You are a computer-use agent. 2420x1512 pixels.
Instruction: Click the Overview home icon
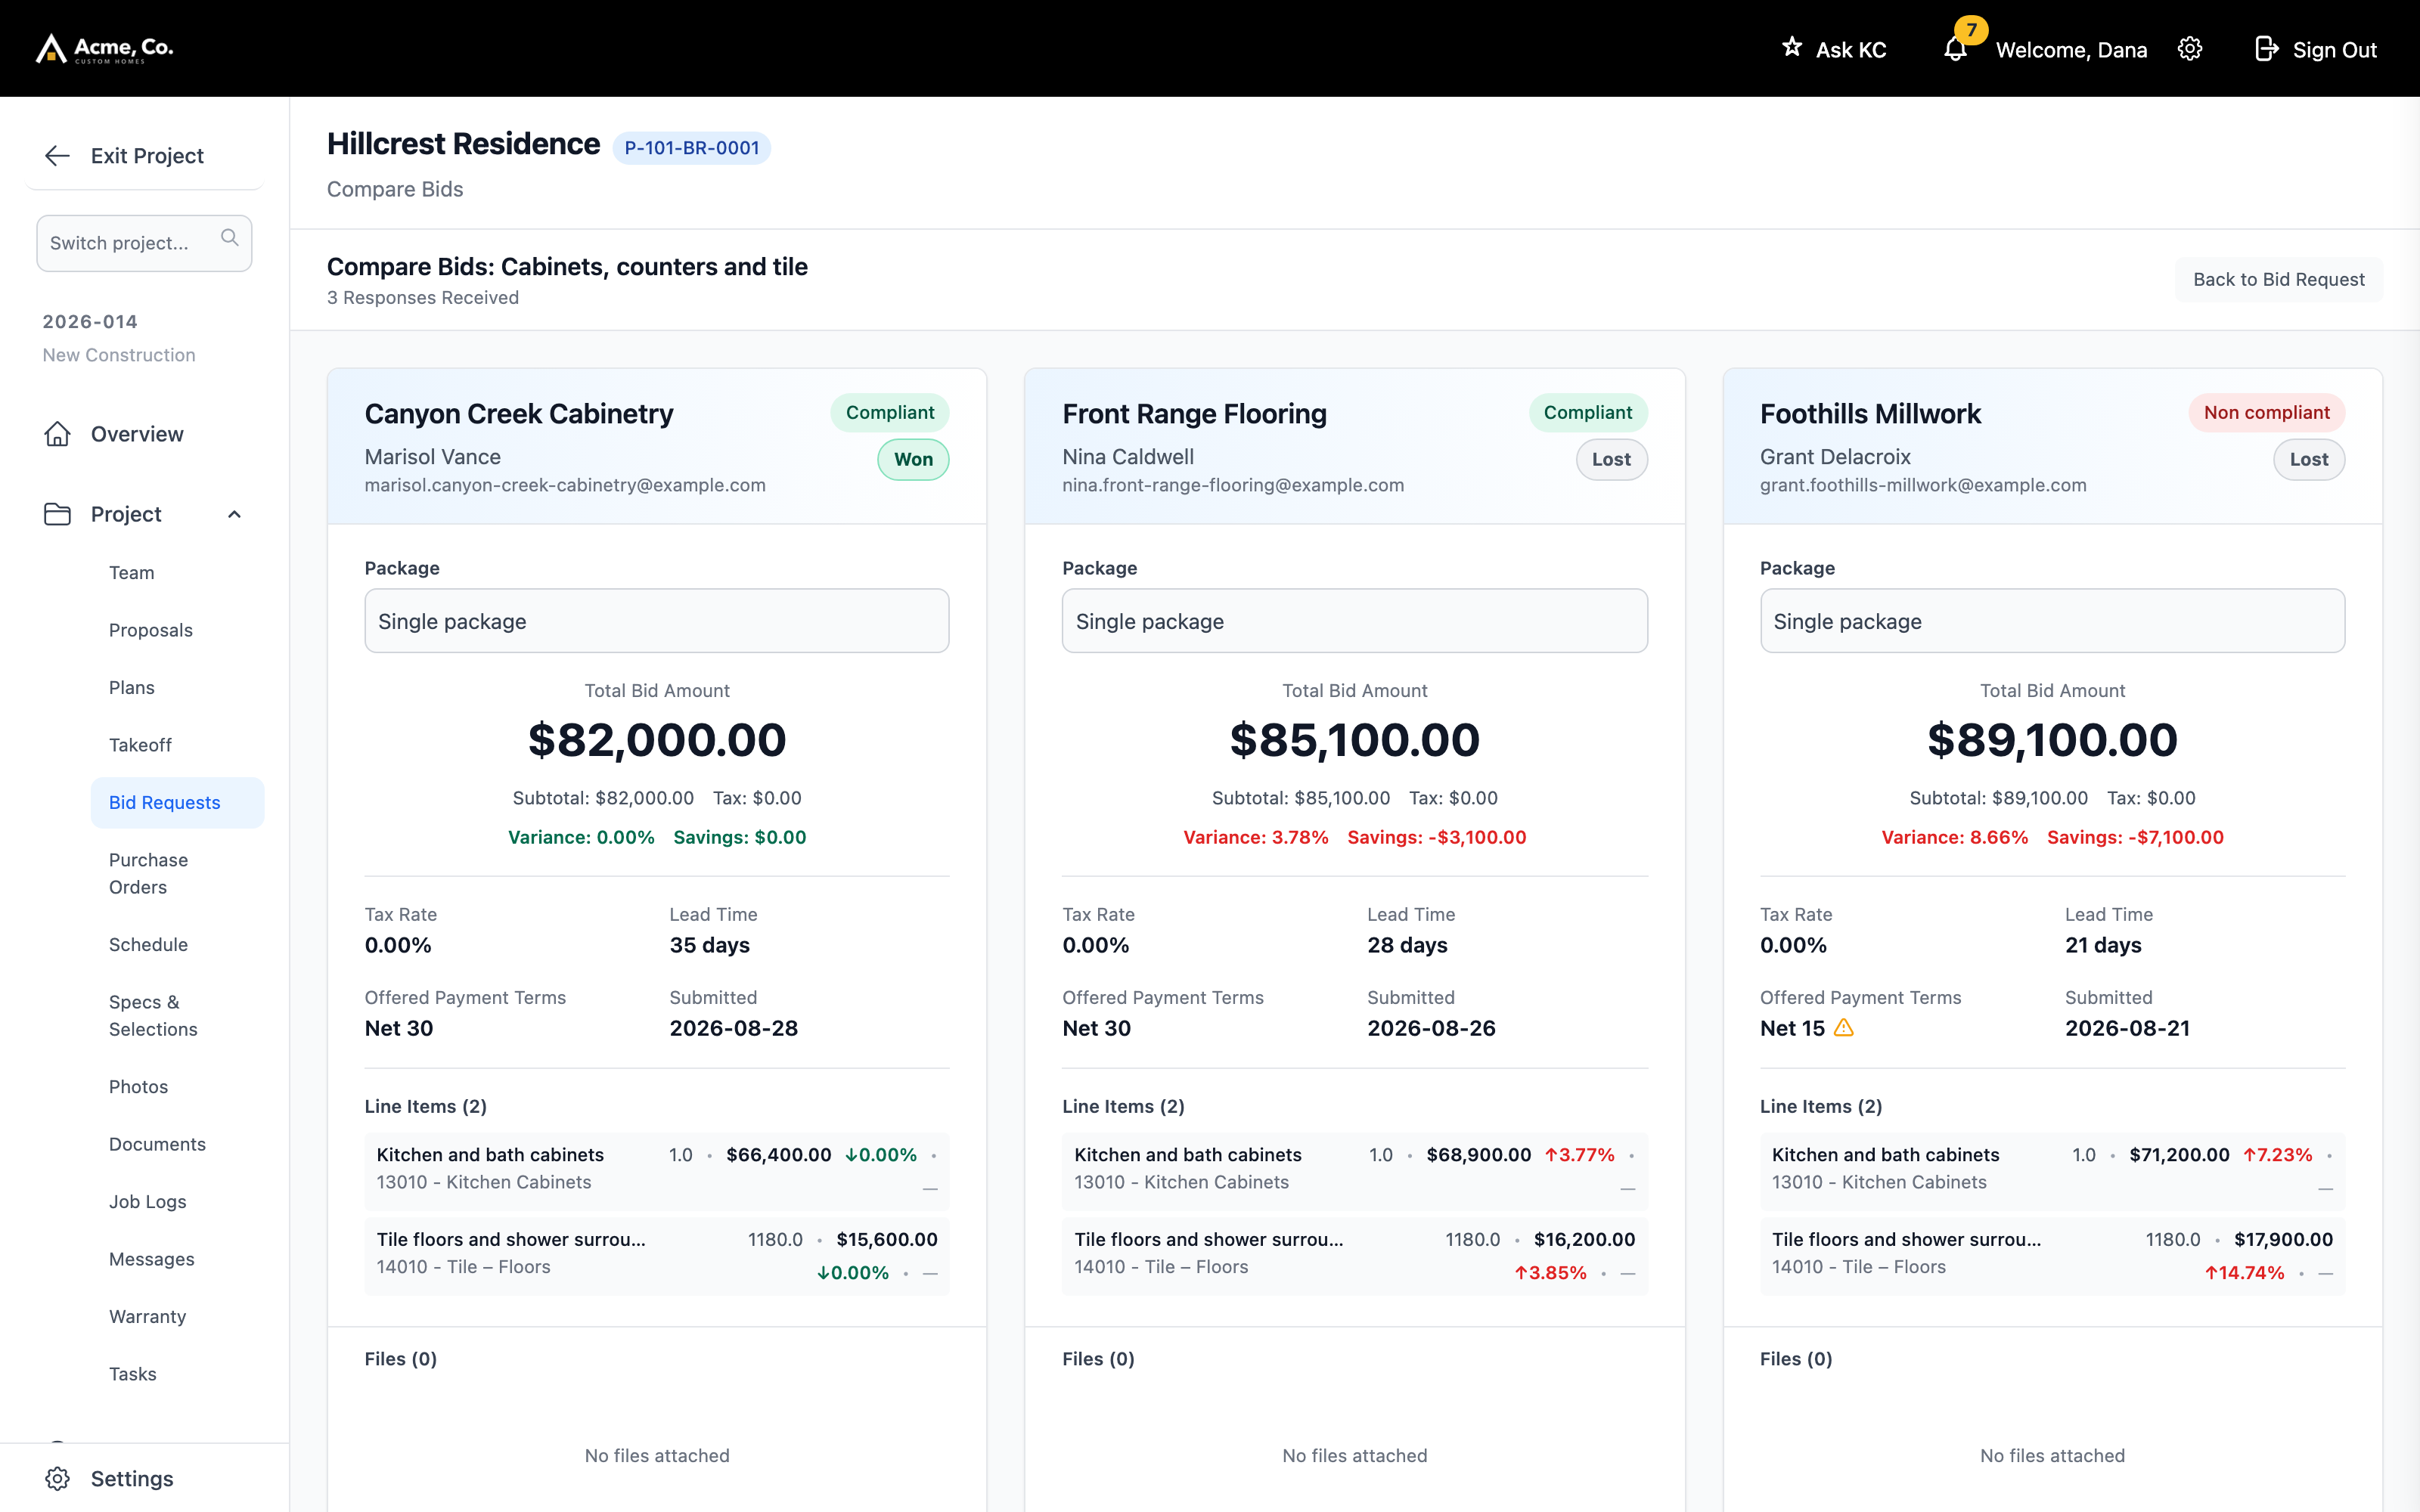[57, 434]
